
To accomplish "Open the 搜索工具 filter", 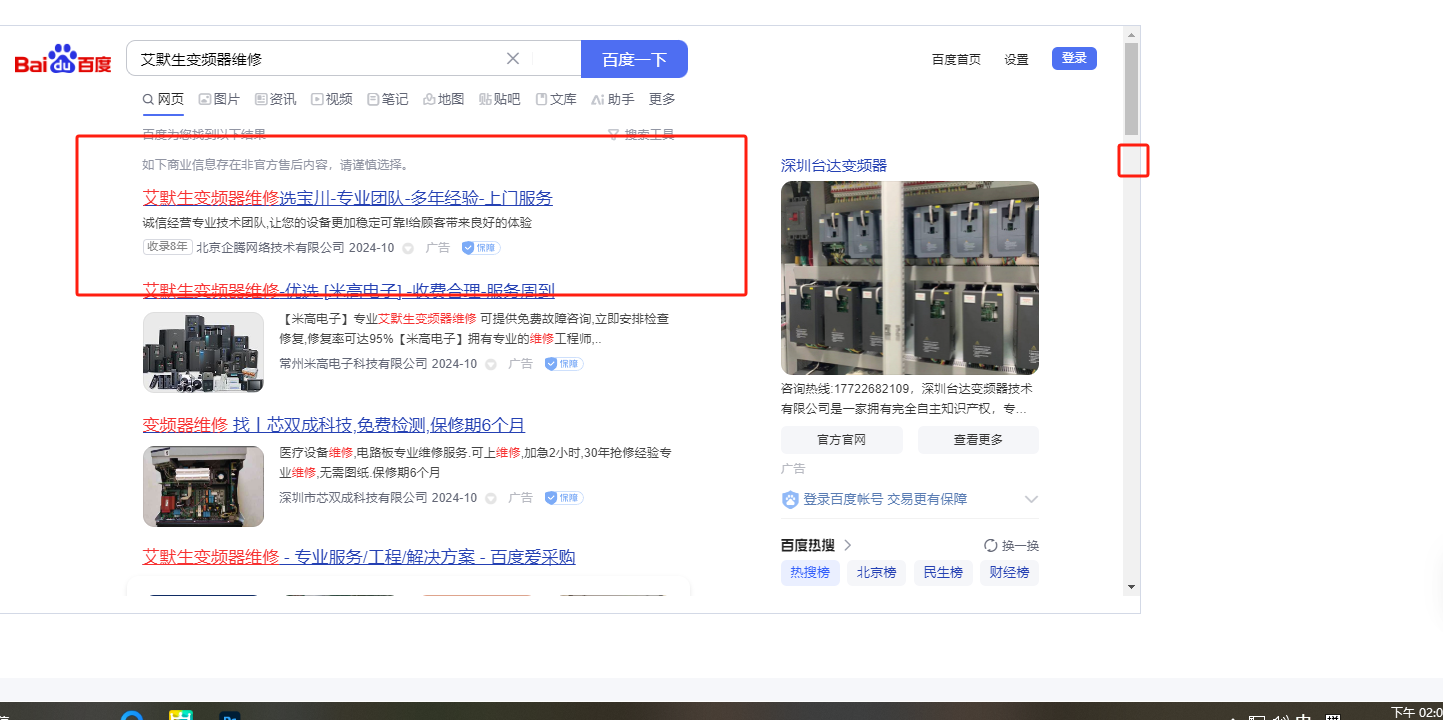I will click(641, 134).
